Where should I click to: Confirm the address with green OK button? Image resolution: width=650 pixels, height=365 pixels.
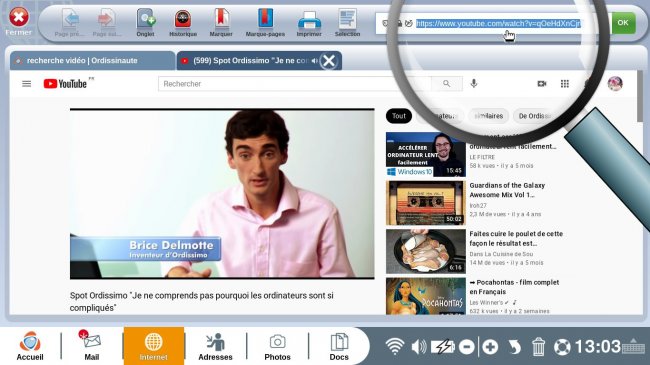(623, 23)
